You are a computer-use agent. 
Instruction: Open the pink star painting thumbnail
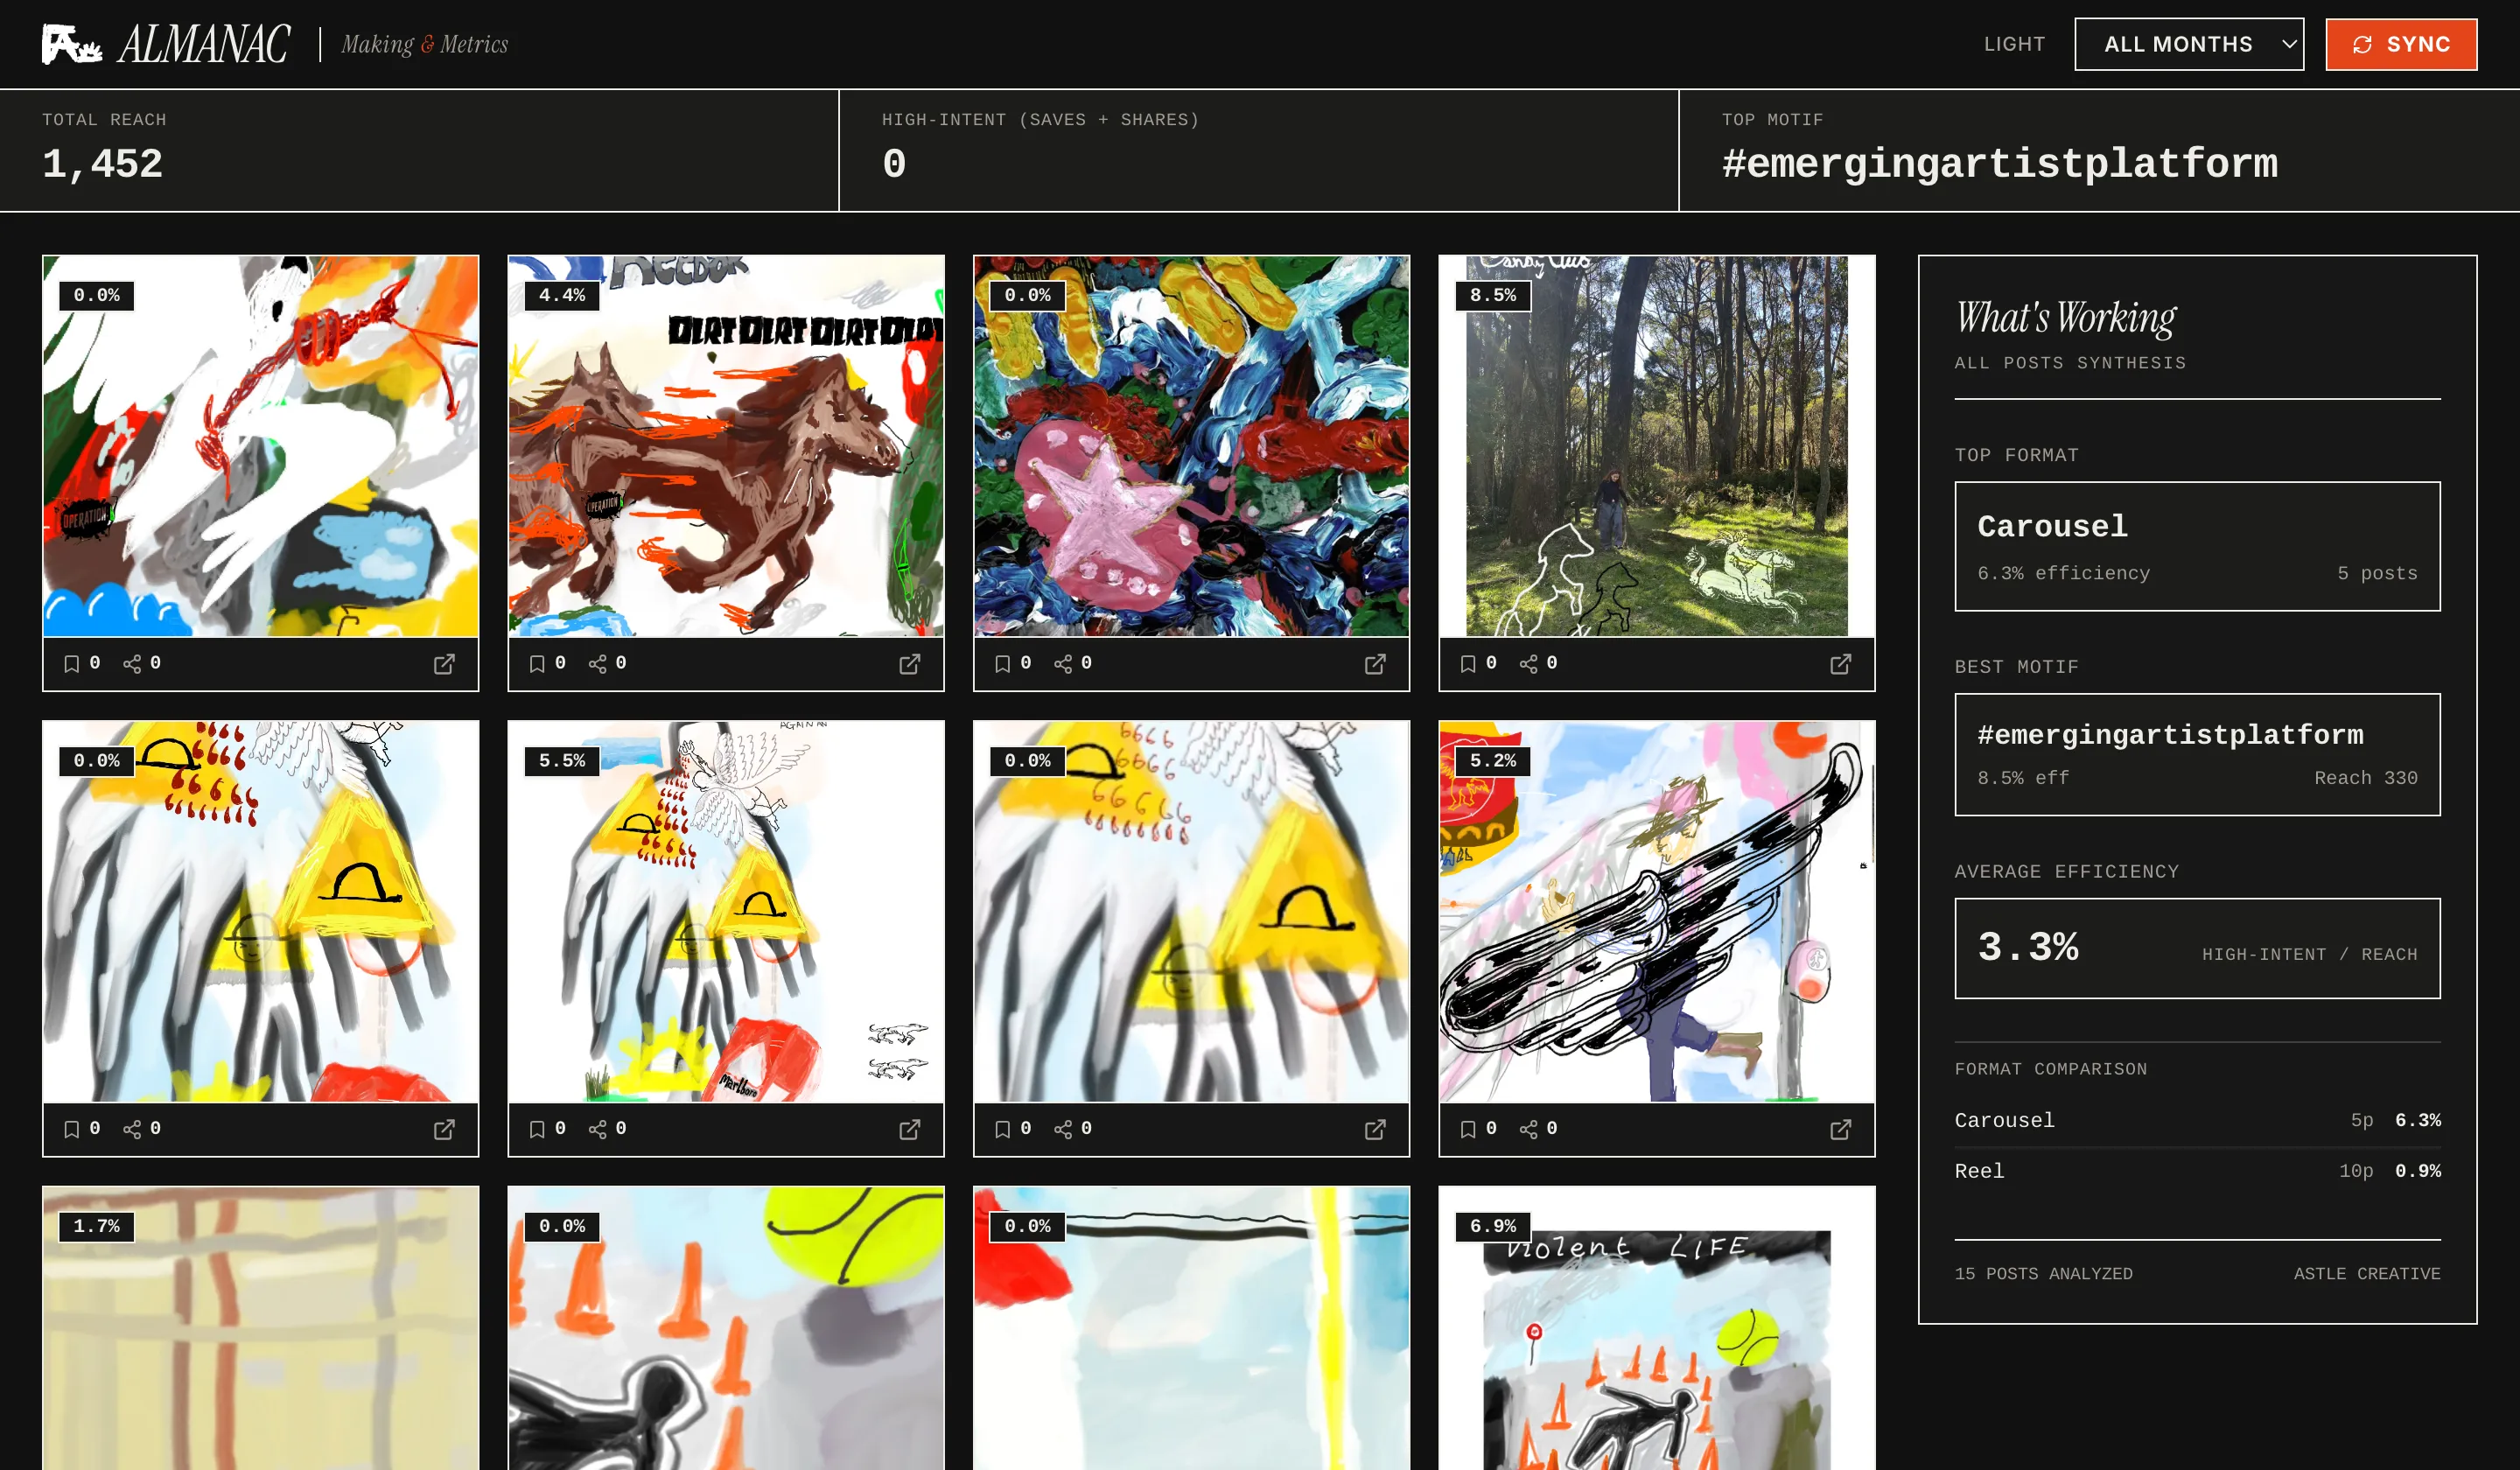point(1192,446)
